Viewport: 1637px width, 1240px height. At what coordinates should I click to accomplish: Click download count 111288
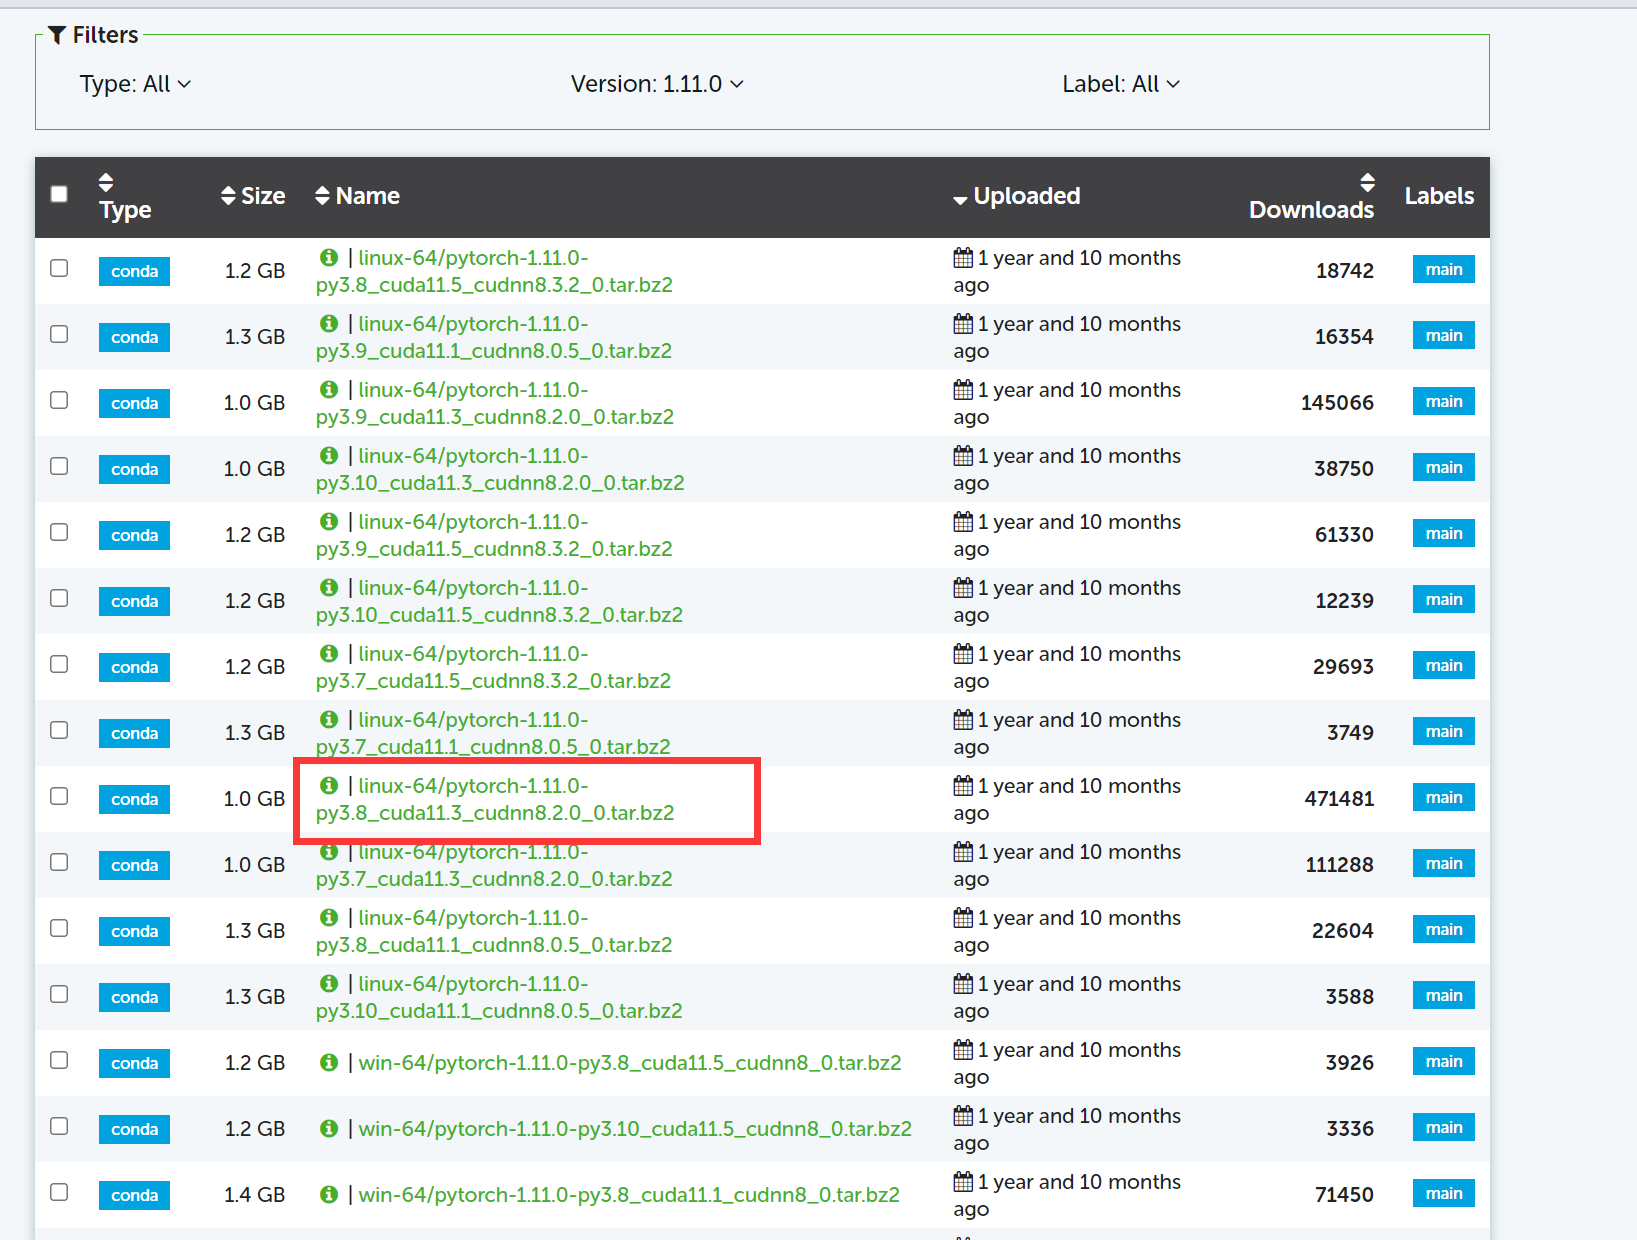1339,865
